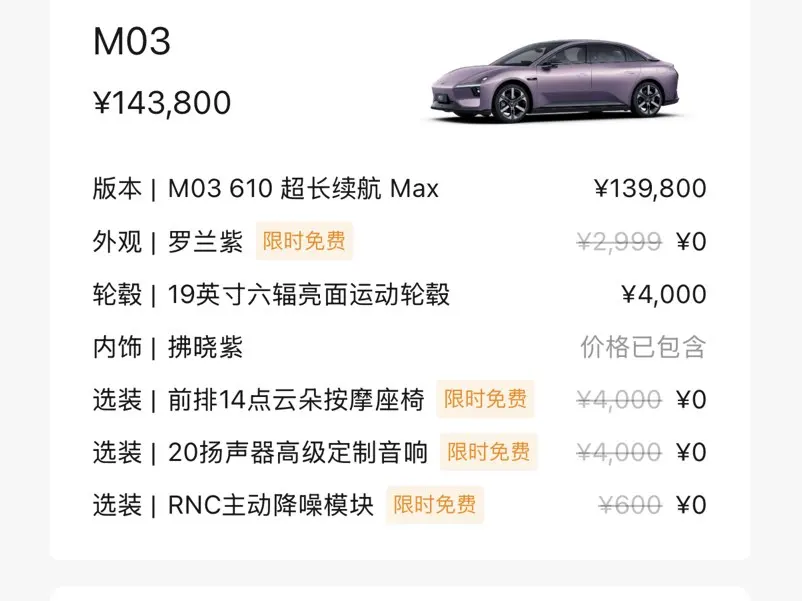Click the crossed-out ¥600 price
This screenshot has width=802, height=601.
tap(630, 505)
